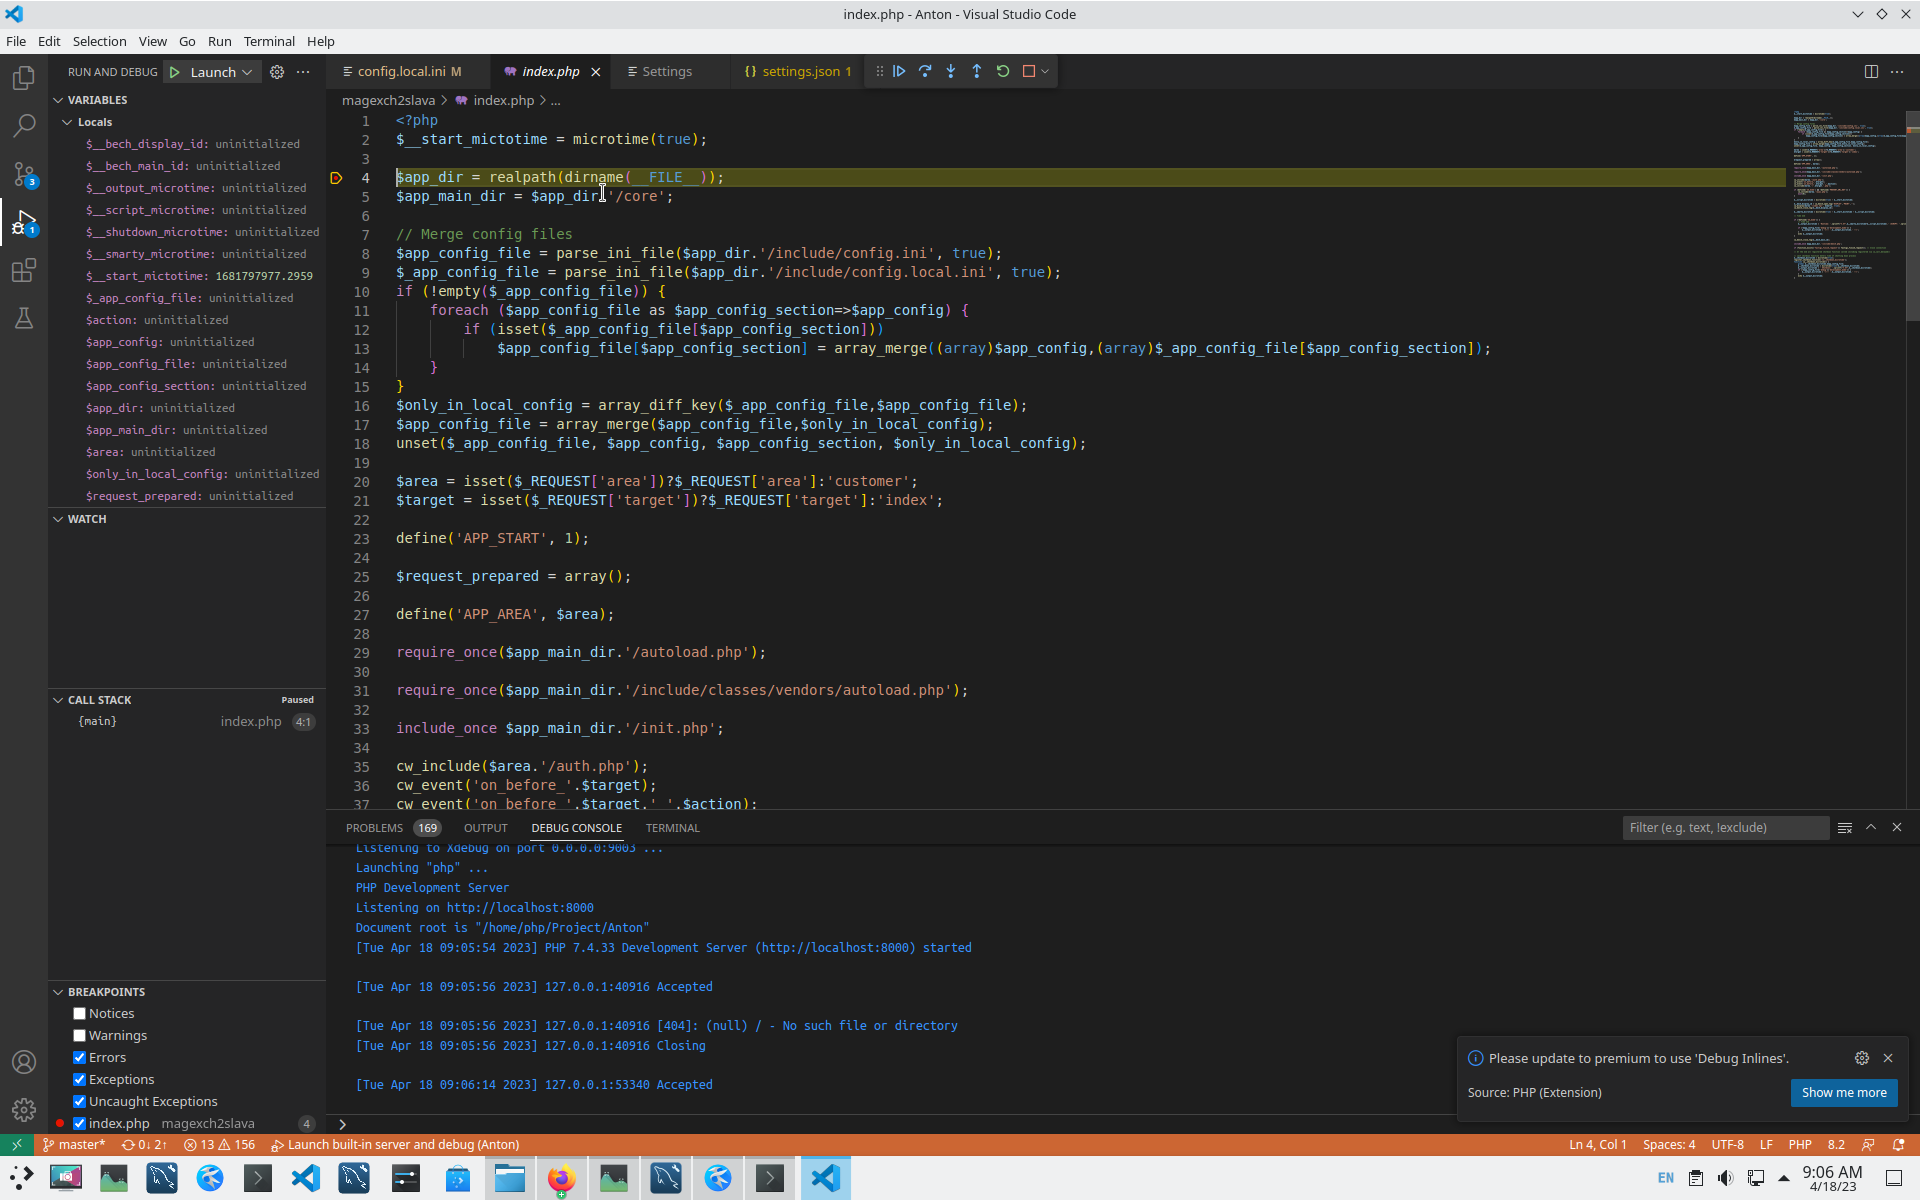
Task: Split the editor to the right
Action: (x=1870, y=71)
